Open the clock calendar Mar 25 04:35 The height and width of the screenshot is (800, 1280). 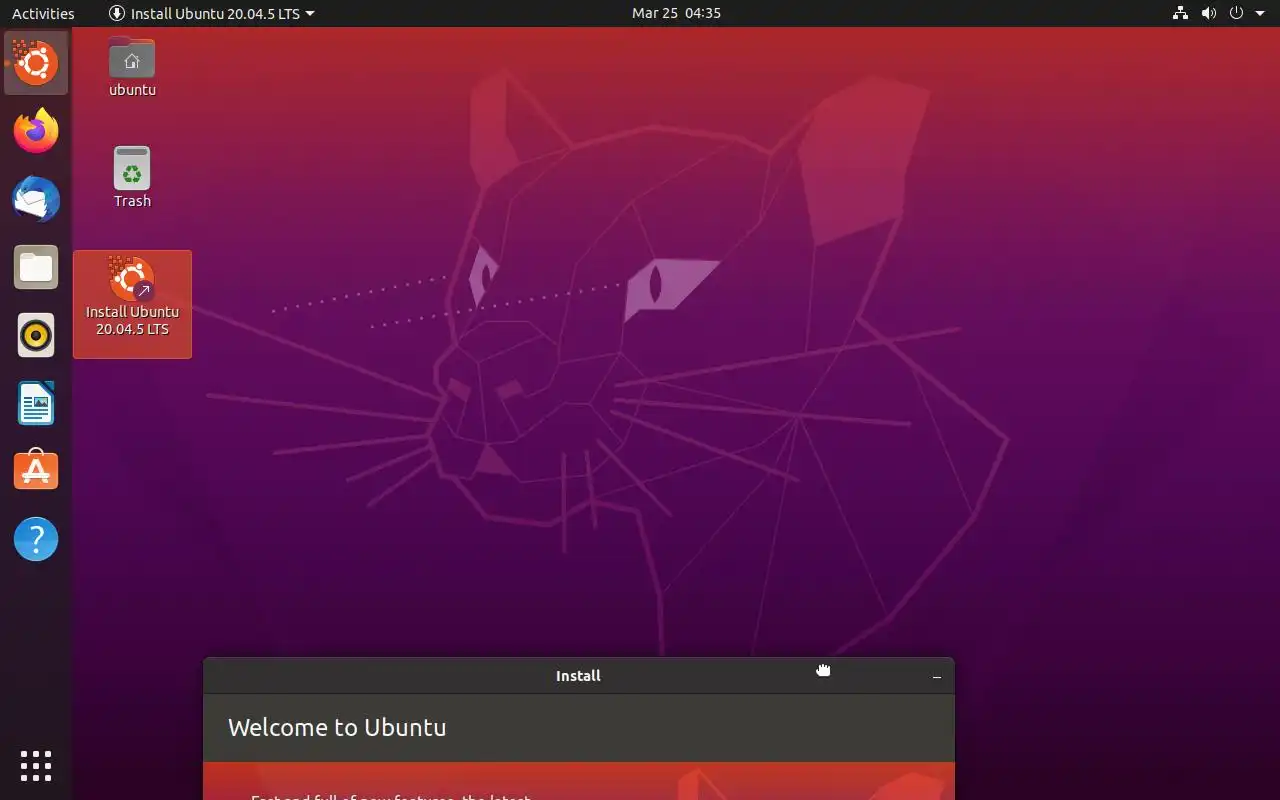click(676, 13)
